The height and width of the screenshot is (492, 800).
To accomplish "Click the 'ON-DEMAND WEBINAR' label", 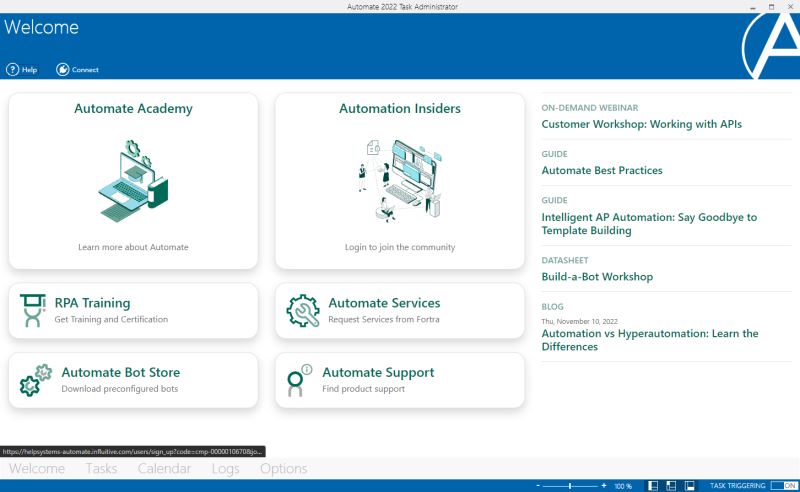I will [590, 108].
